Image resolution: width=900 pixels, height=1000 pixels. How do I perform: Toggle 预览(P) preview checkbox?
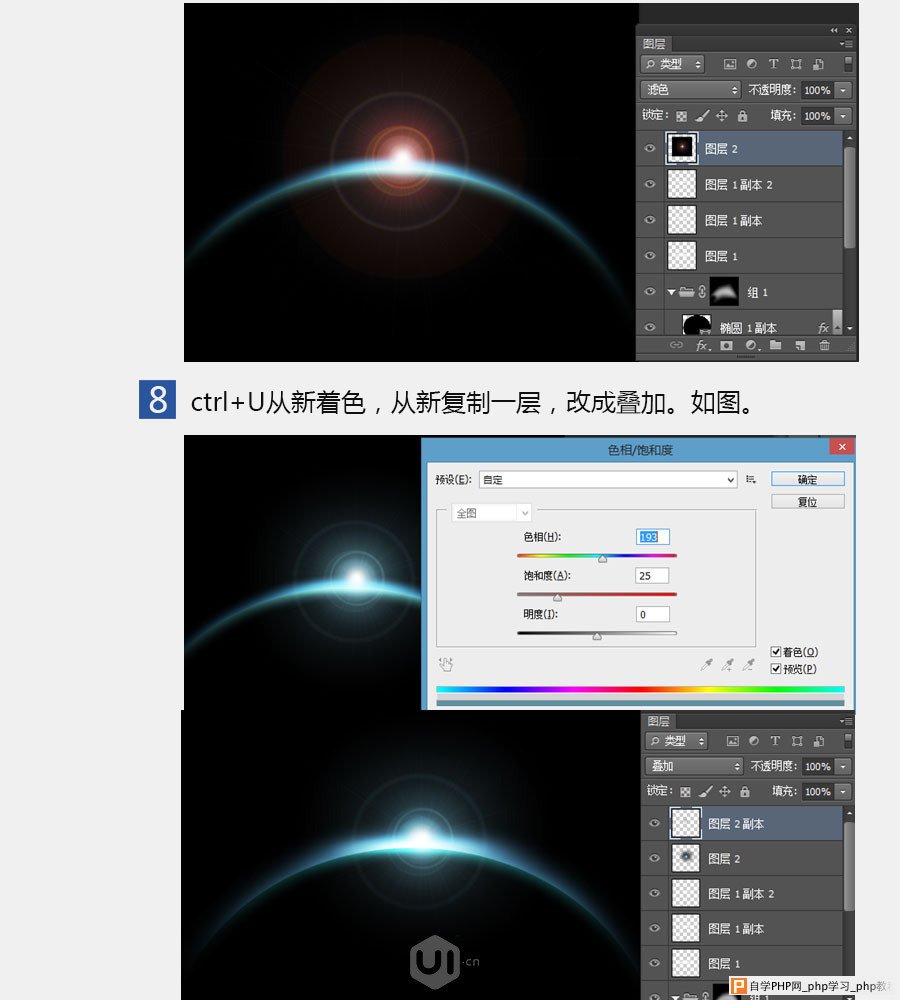coord(776,668)
